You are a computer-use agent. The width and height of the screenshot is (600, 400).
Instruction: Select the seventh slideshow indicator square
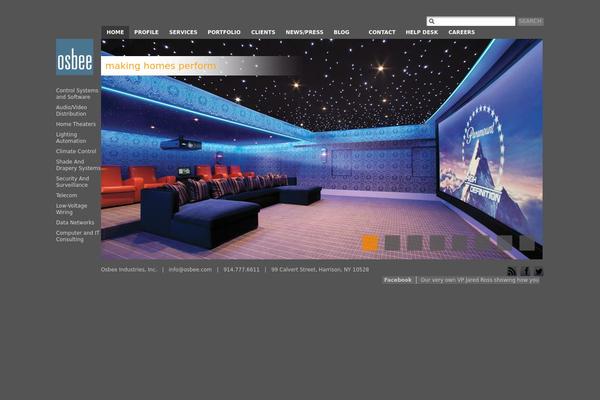tap(505, 243)
